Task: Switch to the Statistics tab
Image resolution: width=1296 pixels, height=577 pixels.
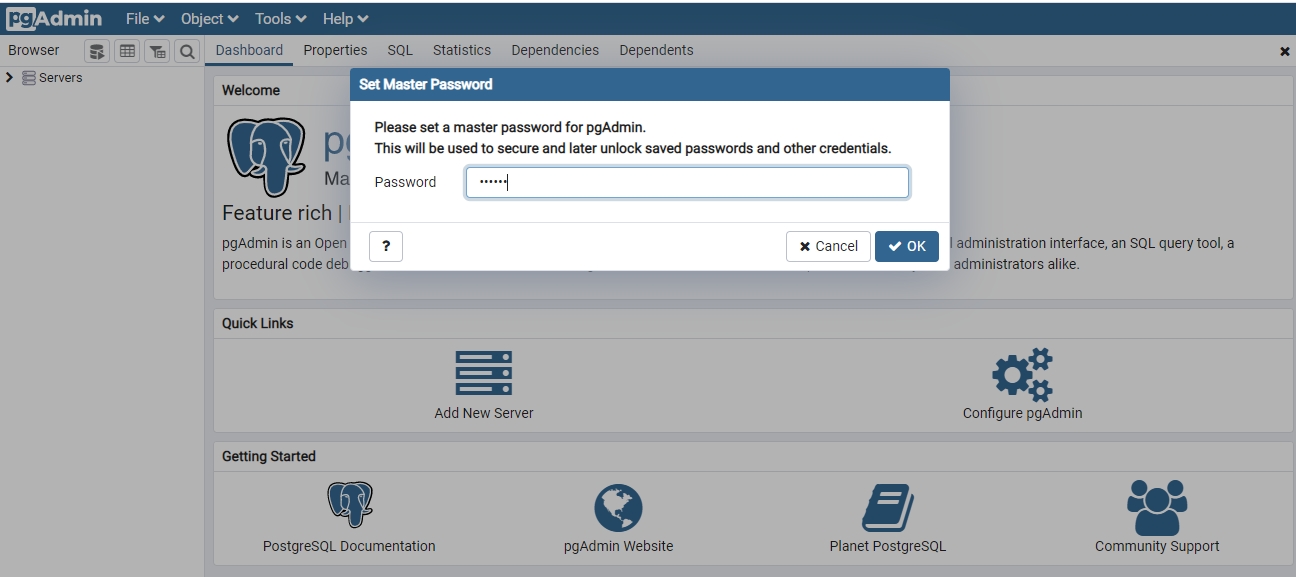Action: (461, 50)
